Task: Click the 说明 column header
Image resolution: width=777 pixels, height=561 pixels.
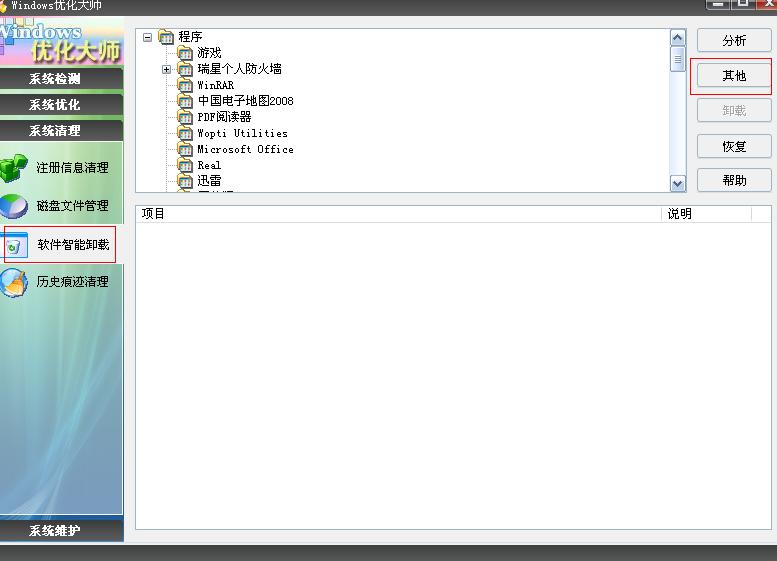Action: click(707, 214)
